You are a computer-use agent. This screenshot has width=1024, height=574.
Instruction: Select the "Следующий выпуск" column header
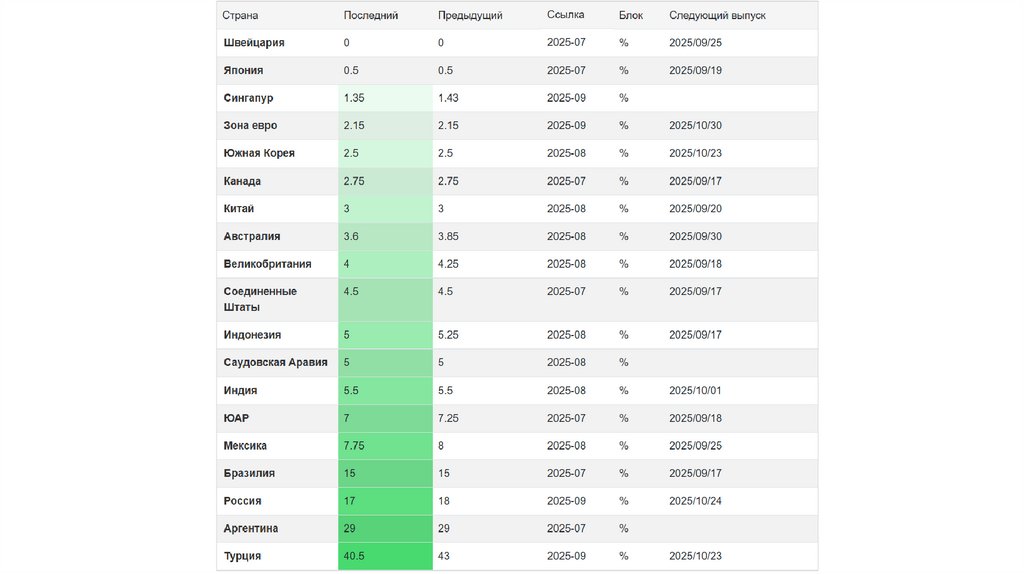pos(717,16)
